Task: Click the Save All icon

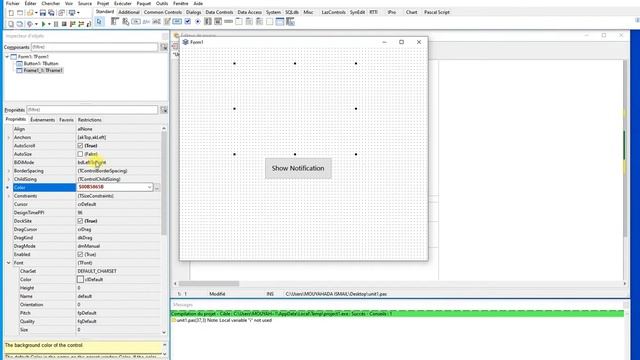Action: [51, 13]
